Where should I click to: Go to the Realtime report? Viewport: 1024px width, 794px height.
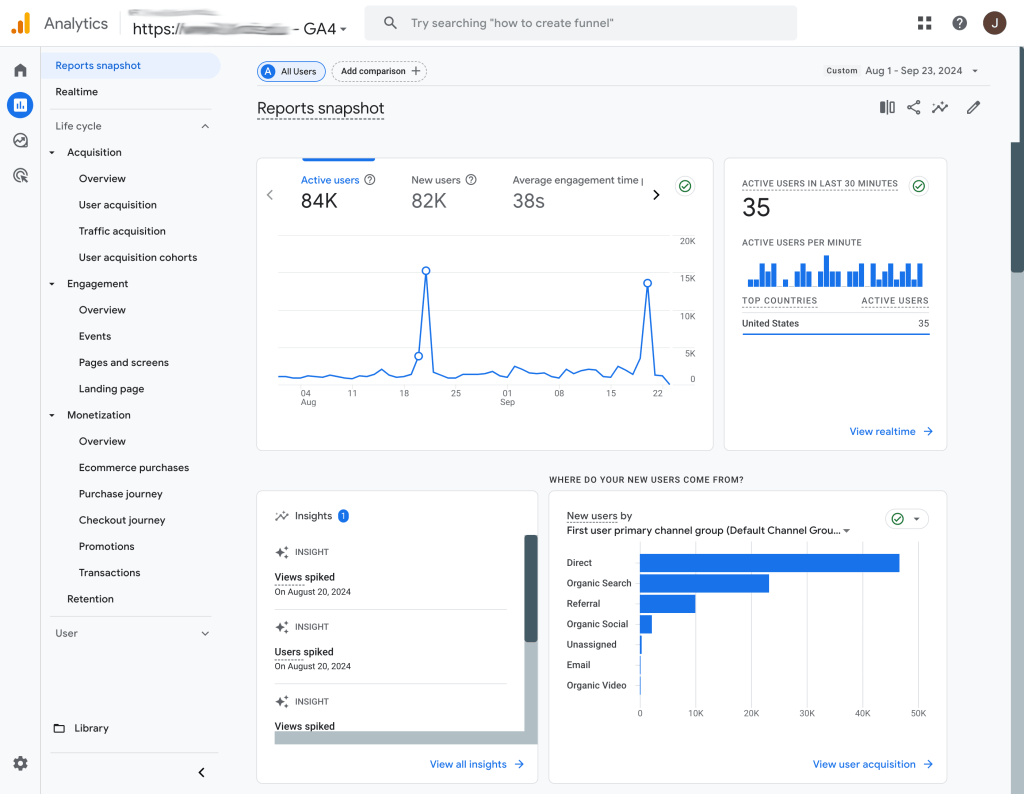pos(77,91)
